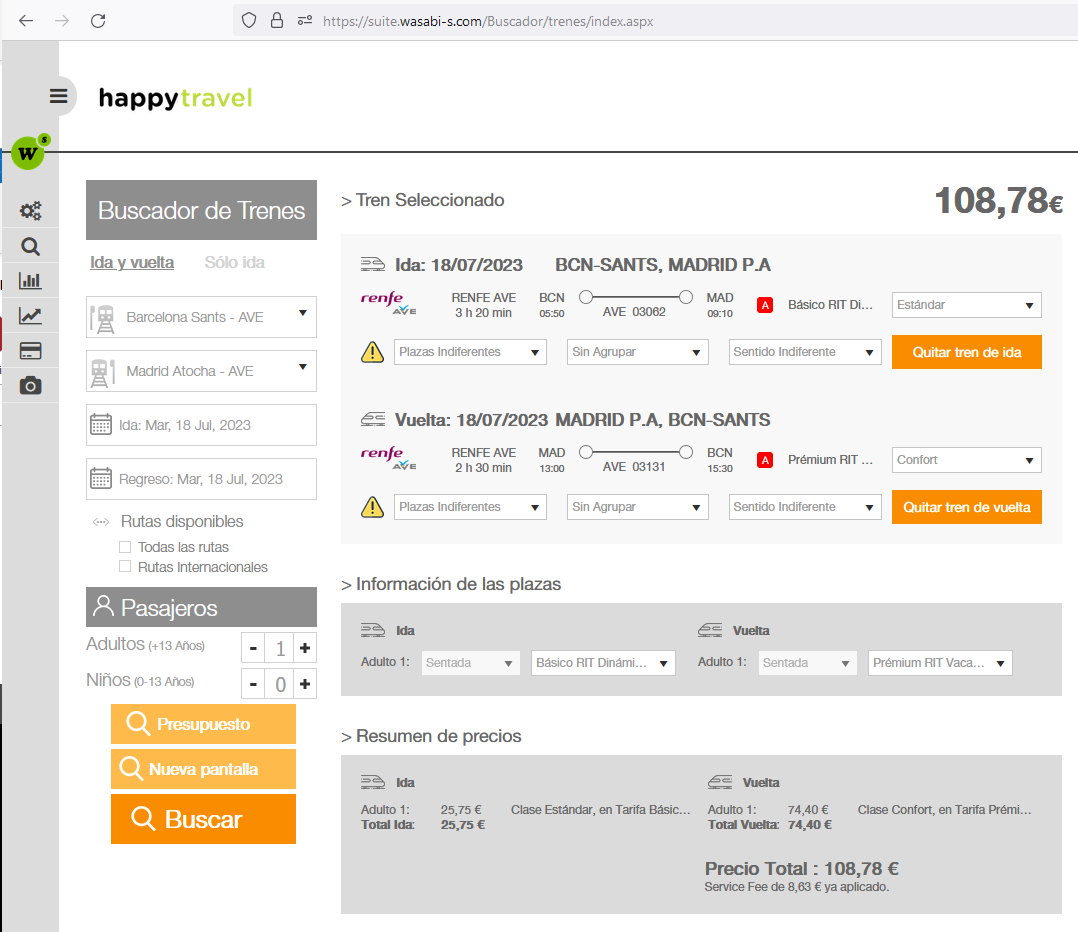Click the Quitar tren de ida button

966,352
